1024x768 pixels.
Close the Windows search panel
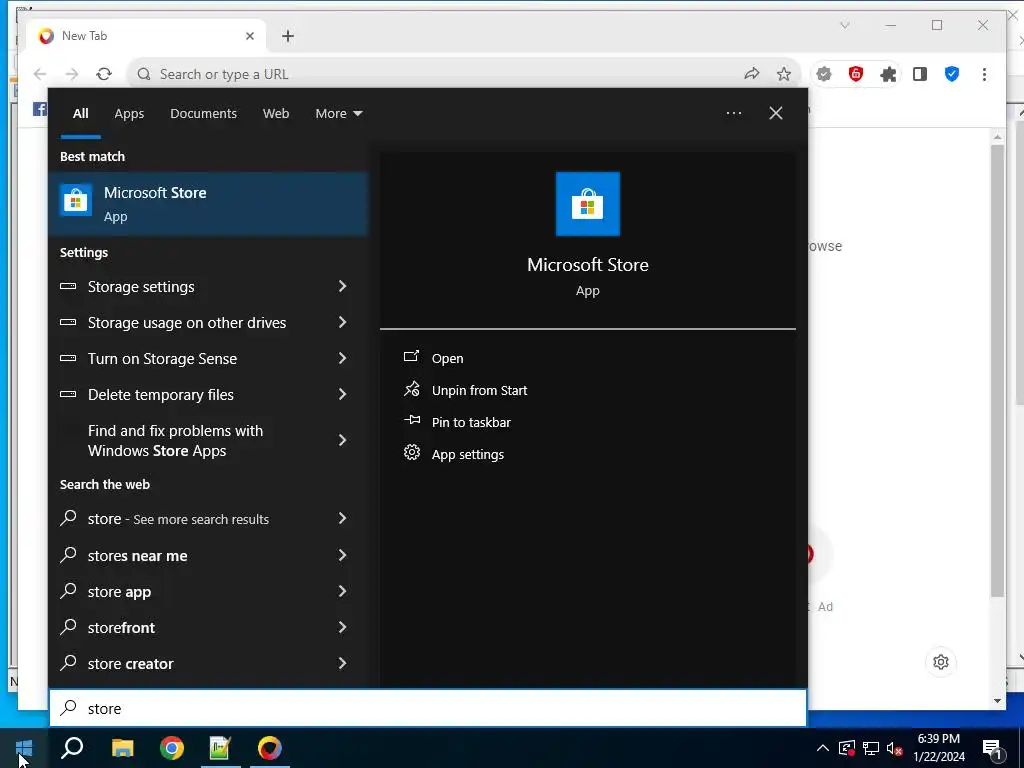click(775, 113)
